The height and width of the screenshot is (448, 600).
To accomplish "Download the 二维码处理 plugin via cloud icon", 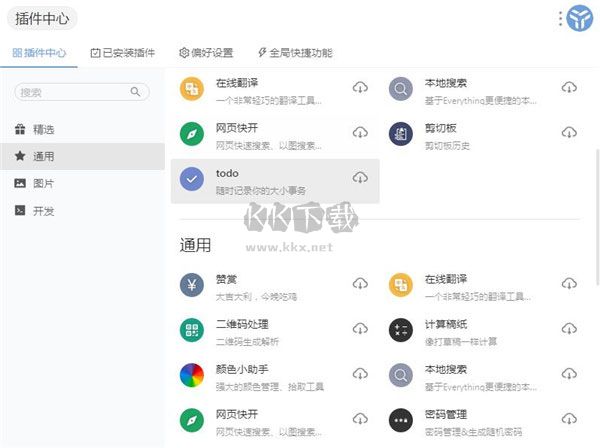I will tap(360, 329).
